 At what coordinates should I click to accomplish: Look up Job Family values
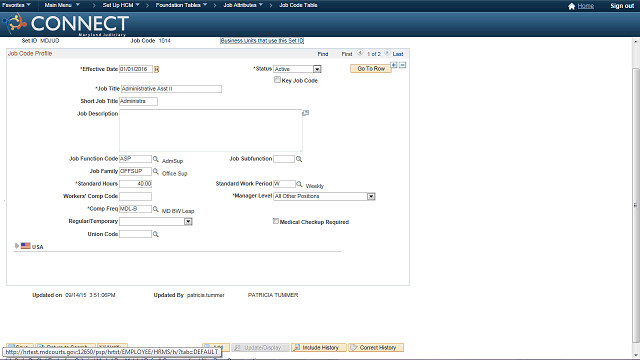point(156,171)
